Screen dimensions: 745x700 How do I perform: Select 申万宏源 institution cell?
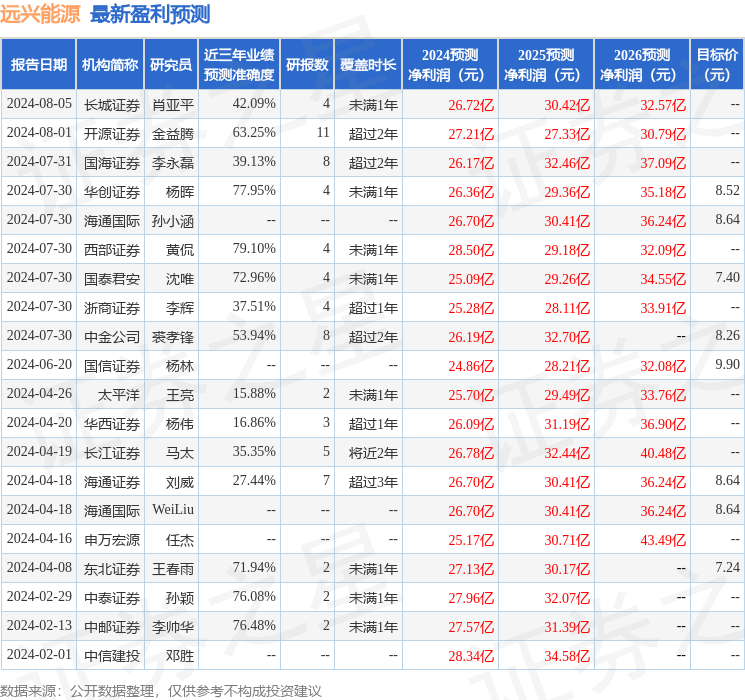(x=112, y=540)
